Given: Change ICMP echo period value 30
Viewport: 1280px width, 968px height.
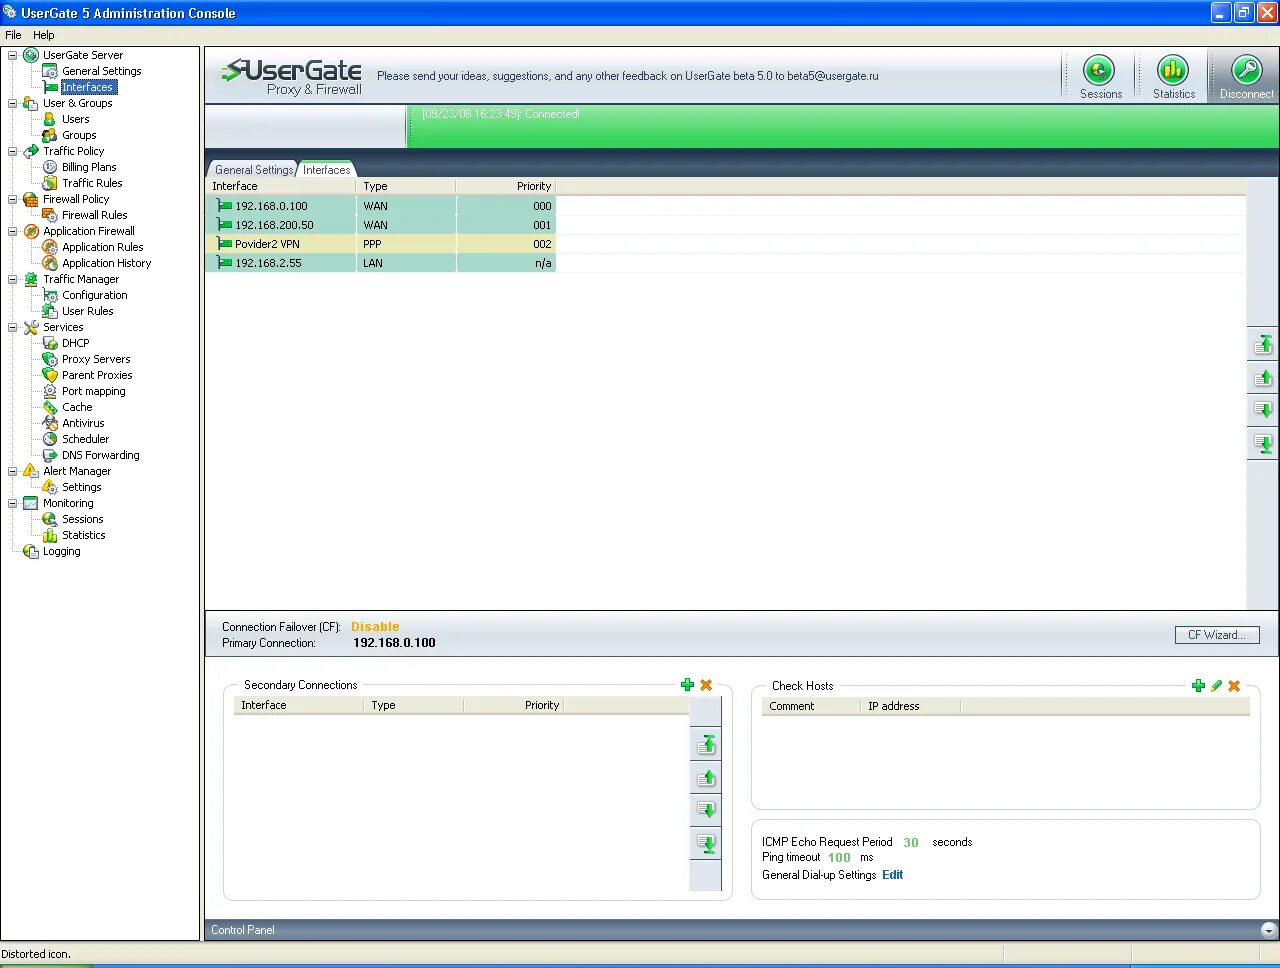Looking at the screenshot, I should click(911, 842).
